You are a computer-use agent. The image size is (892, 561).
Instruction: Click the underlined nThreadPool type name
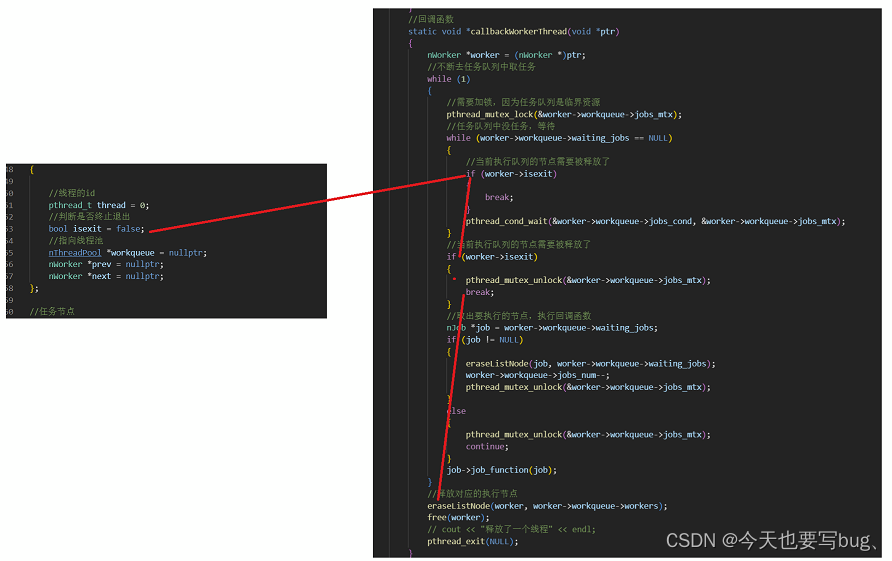point(75,253)
